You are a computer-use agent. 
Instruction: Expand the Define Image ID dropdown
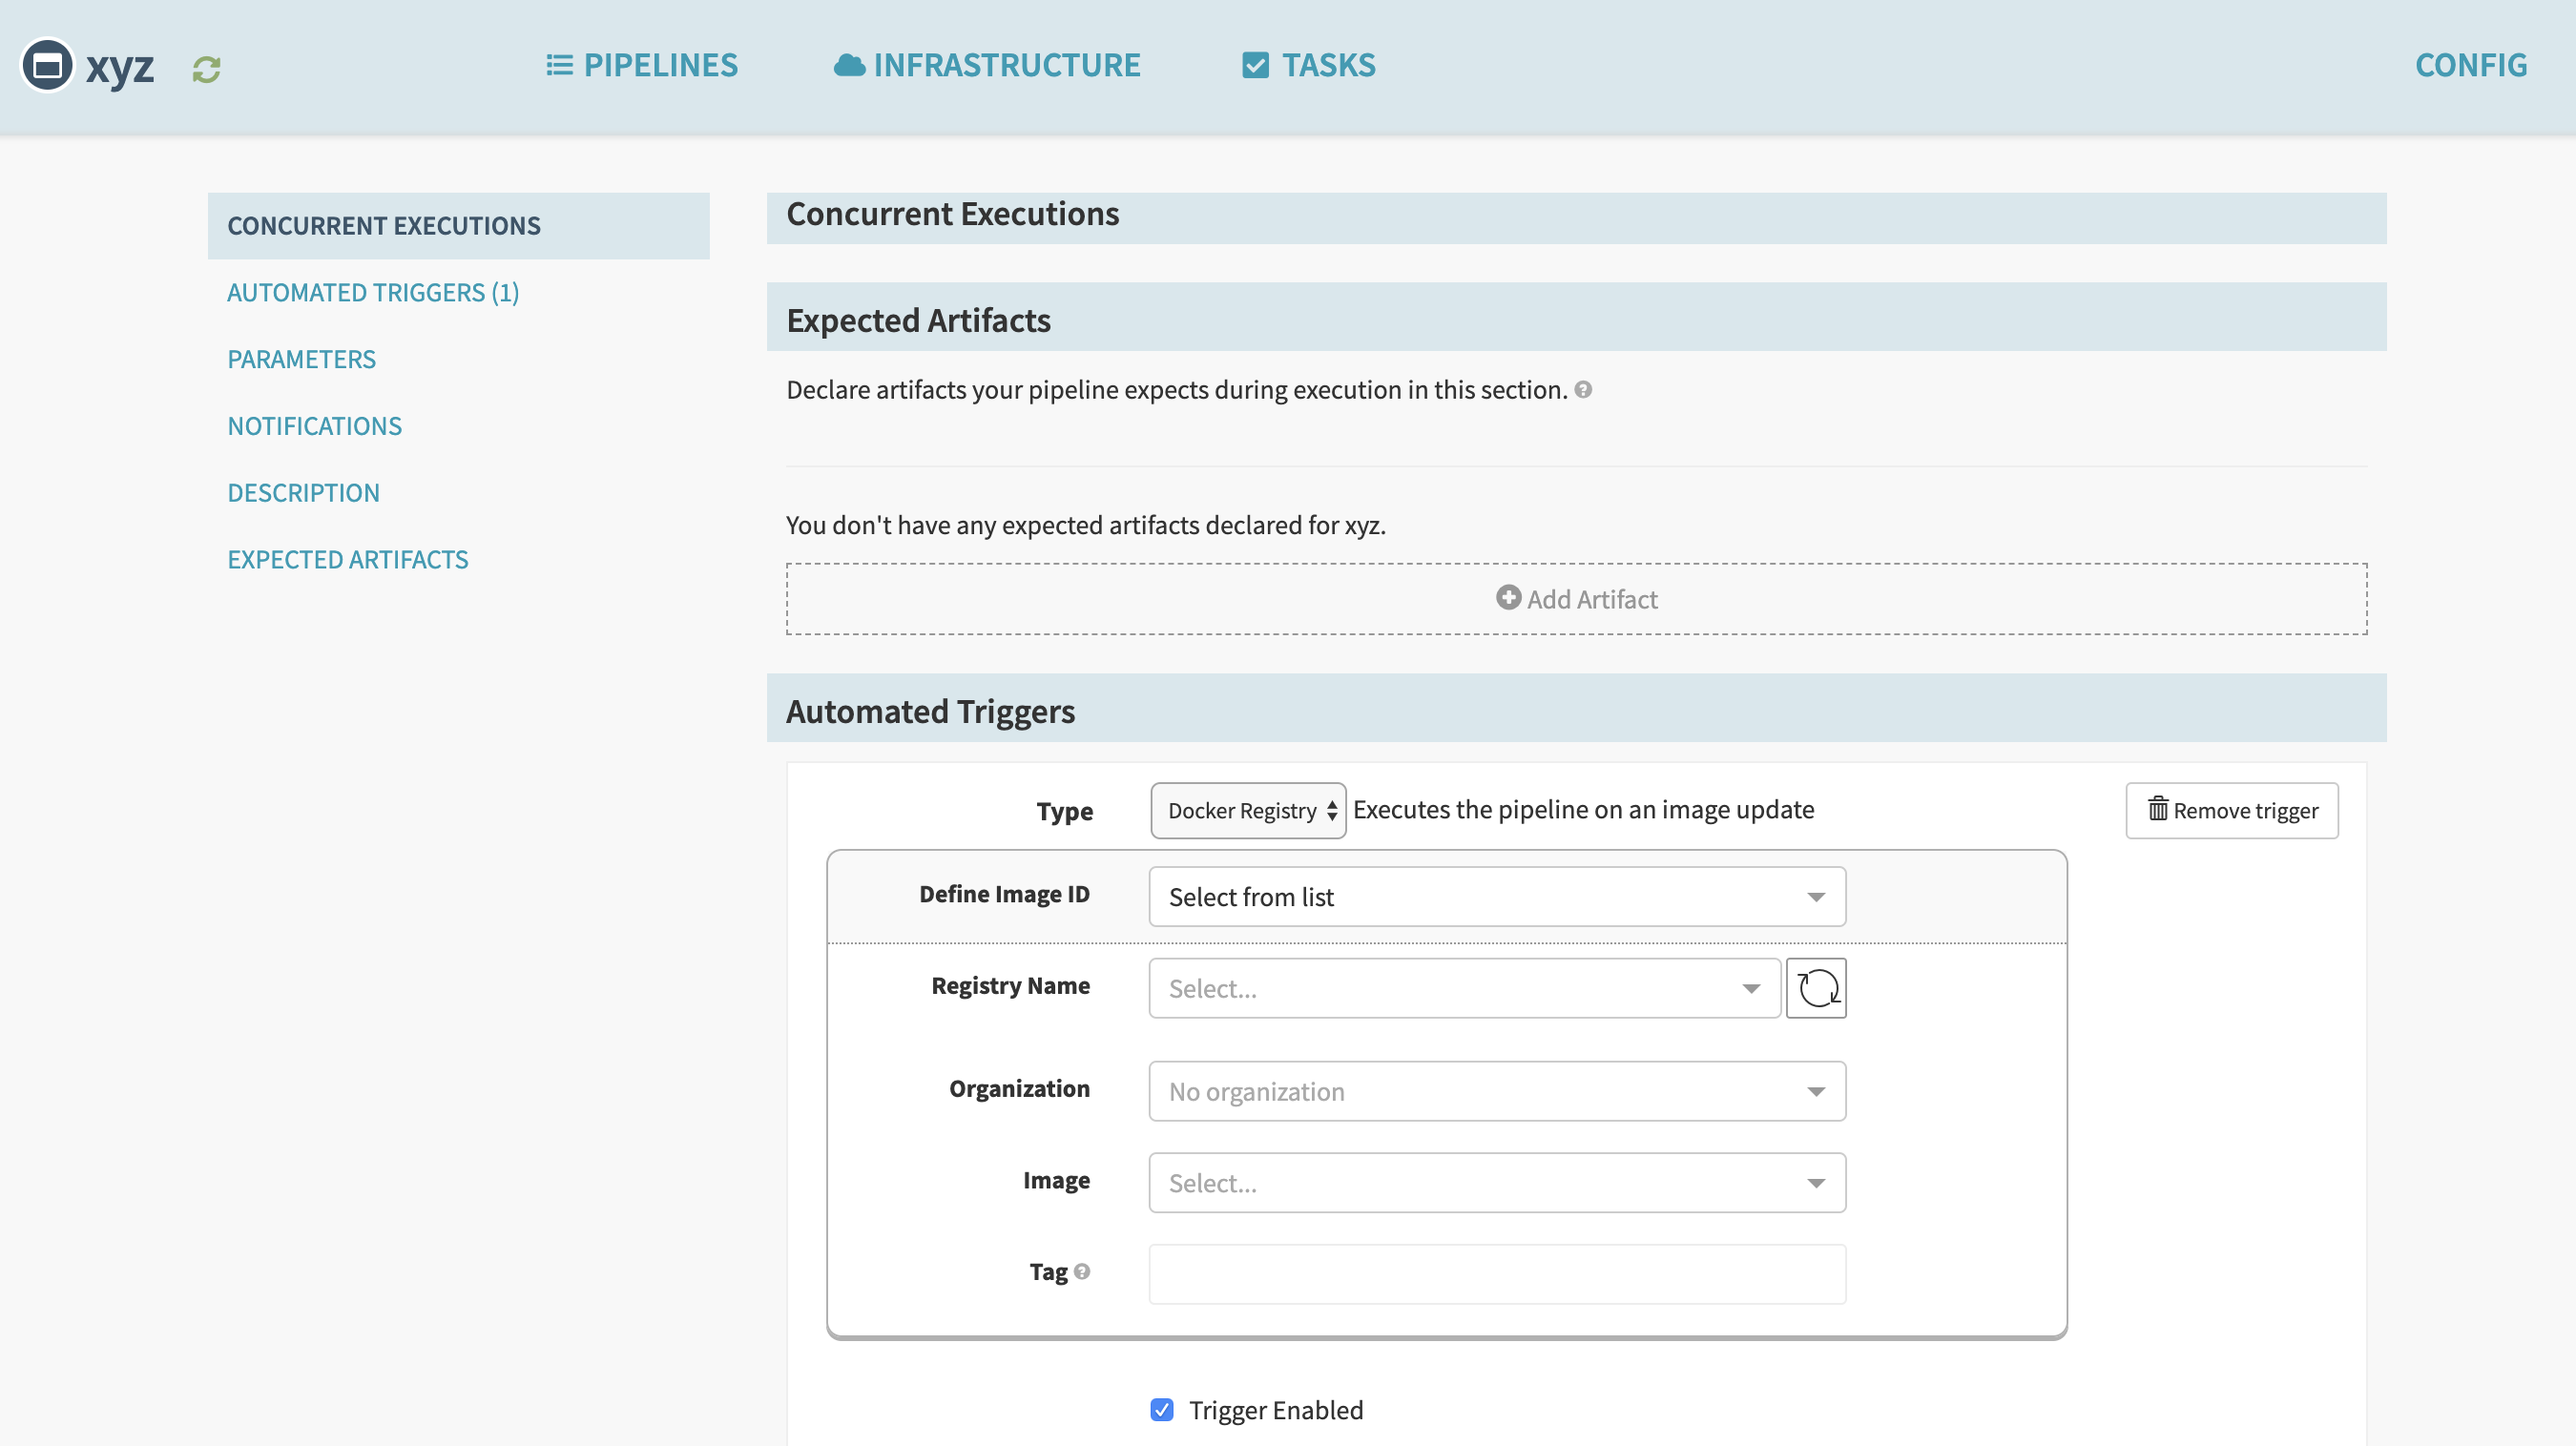coord(1496,897)
